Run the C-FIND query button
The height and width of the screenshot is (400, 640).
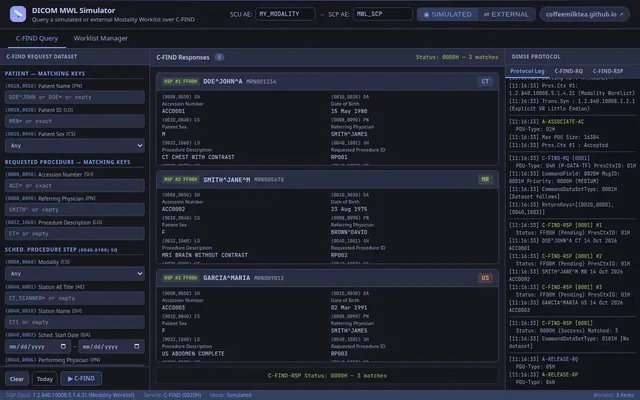[x=81, y=379]
